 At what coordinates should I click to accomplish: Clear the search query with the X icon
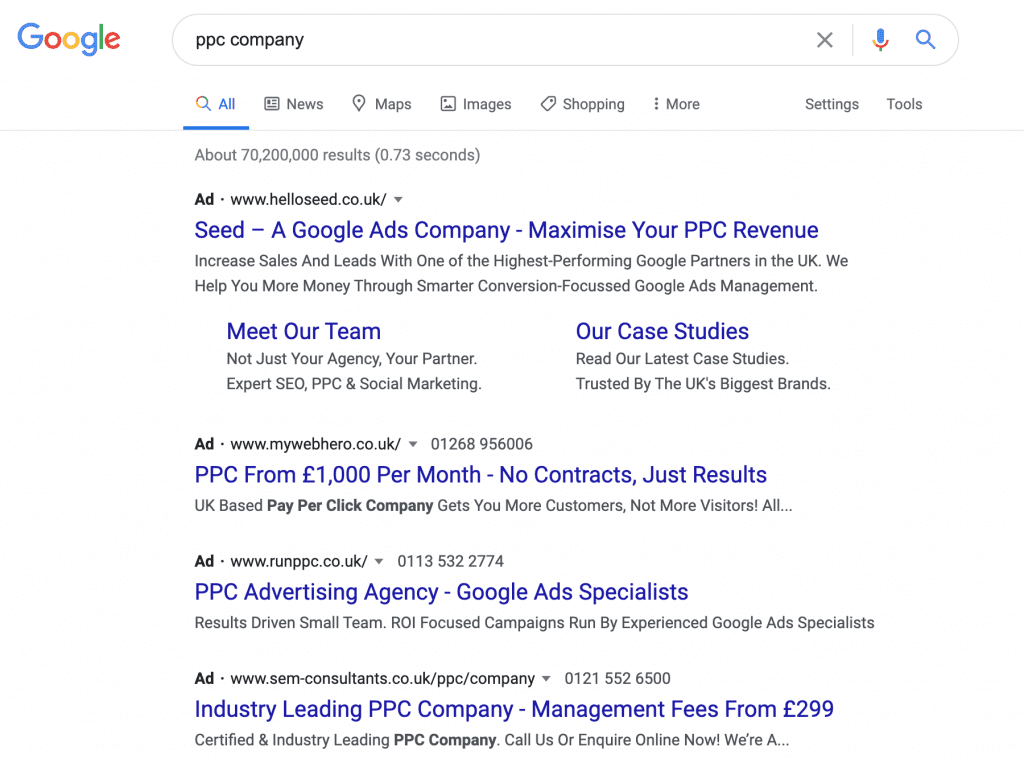click(x=825, y=40)
